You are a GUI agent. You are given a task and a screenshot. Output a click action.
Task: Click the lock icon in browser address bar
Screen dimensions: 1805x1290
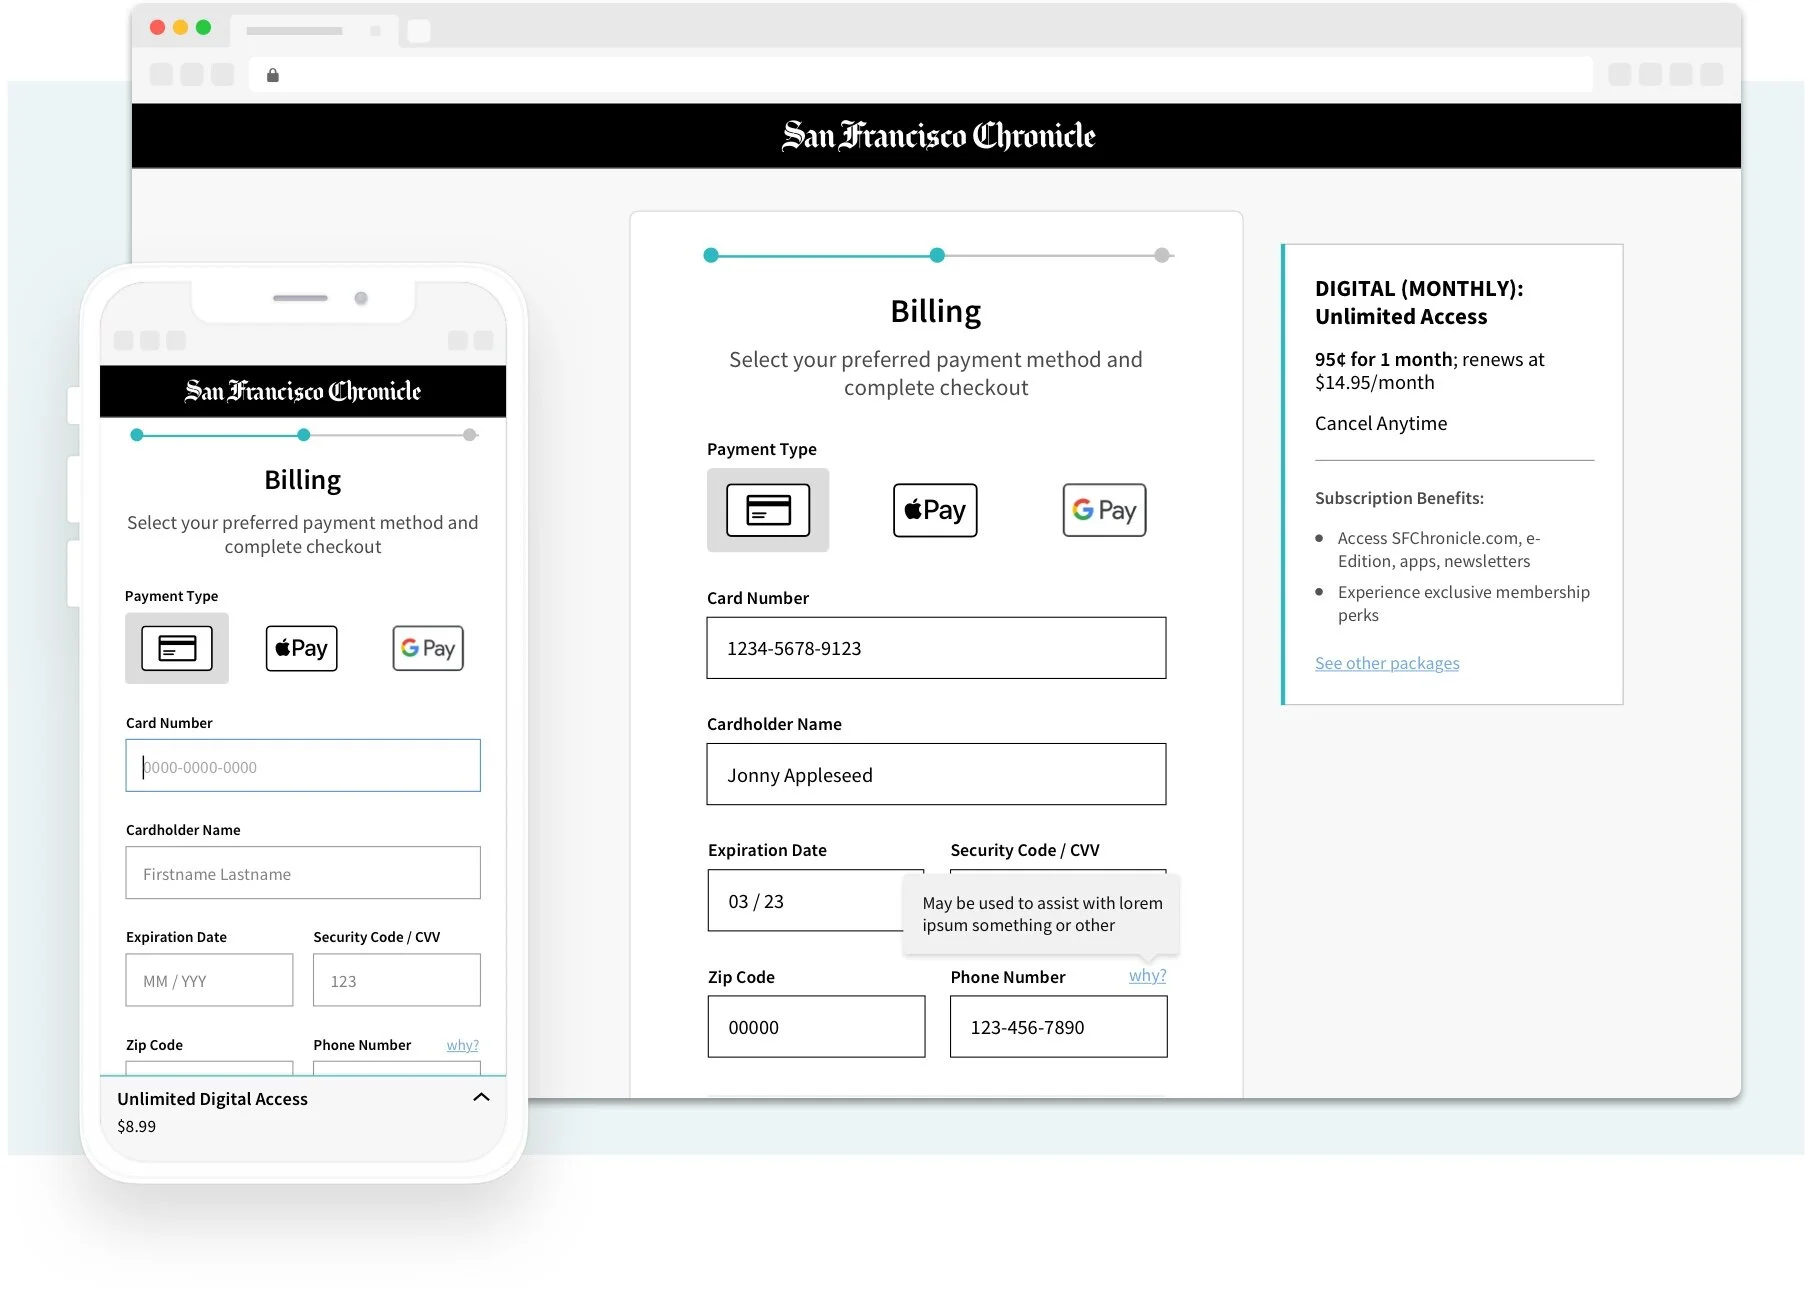click(x=272, y=75)
